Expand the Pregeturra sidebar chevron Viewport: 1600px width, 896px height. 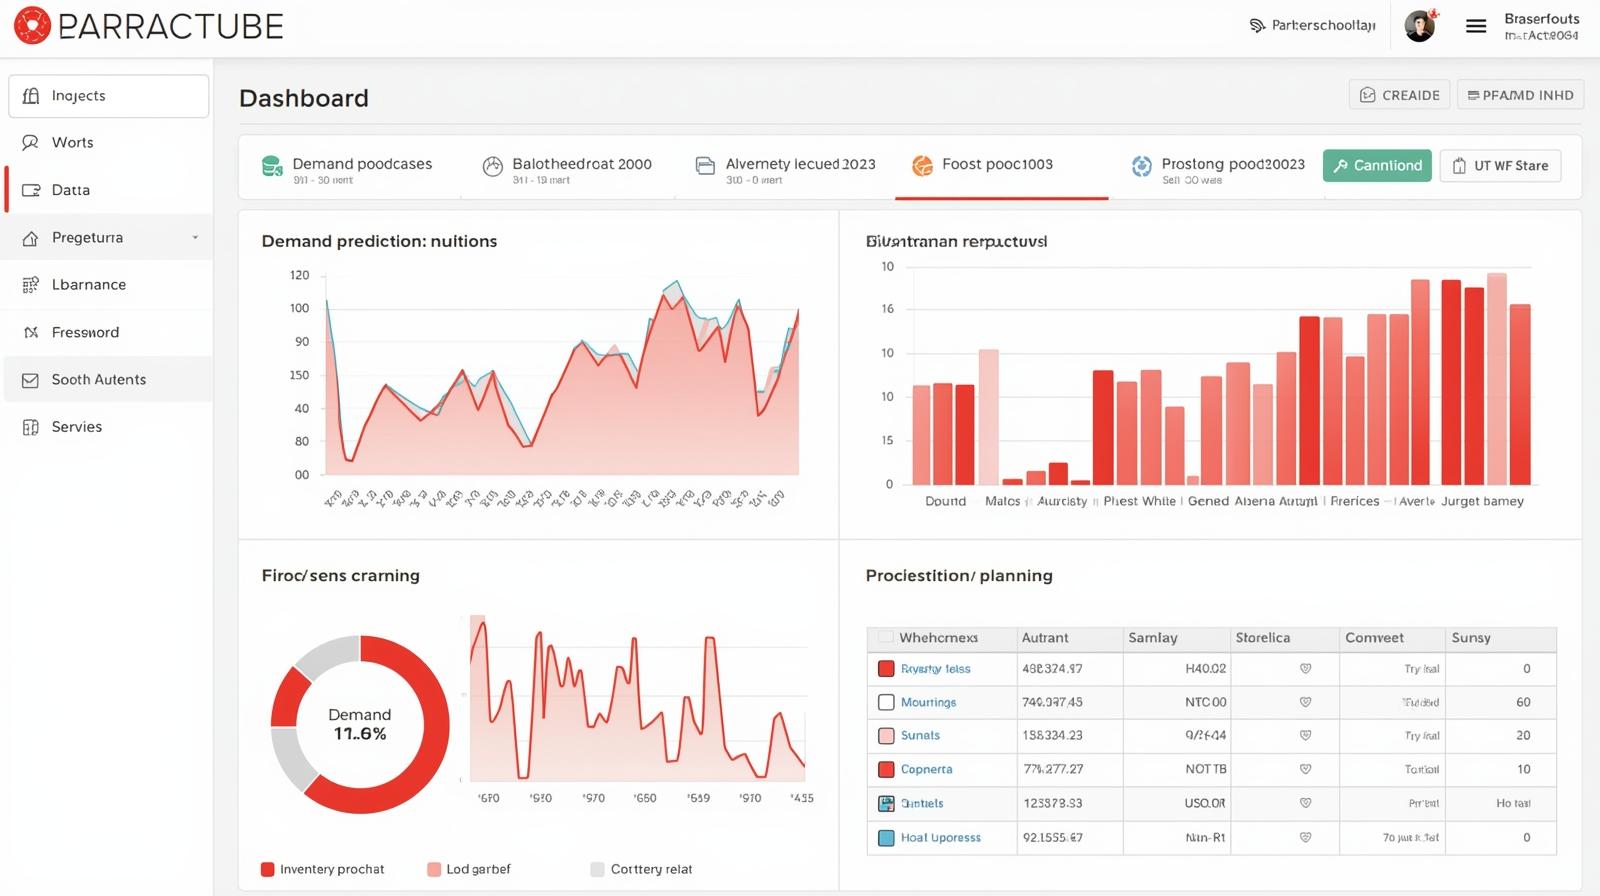(195, 238)
